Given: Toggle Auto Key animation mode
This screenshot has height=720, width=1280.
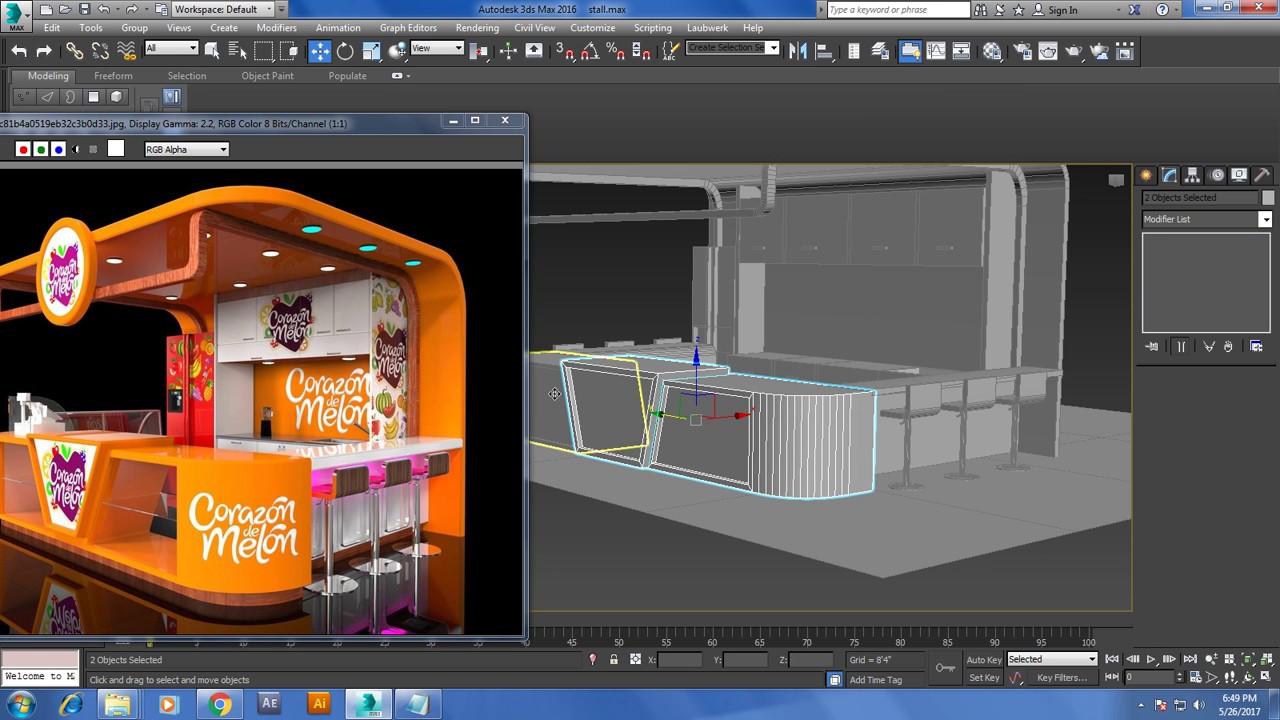Looking at the screenshot, I should [x=984, y=659].
